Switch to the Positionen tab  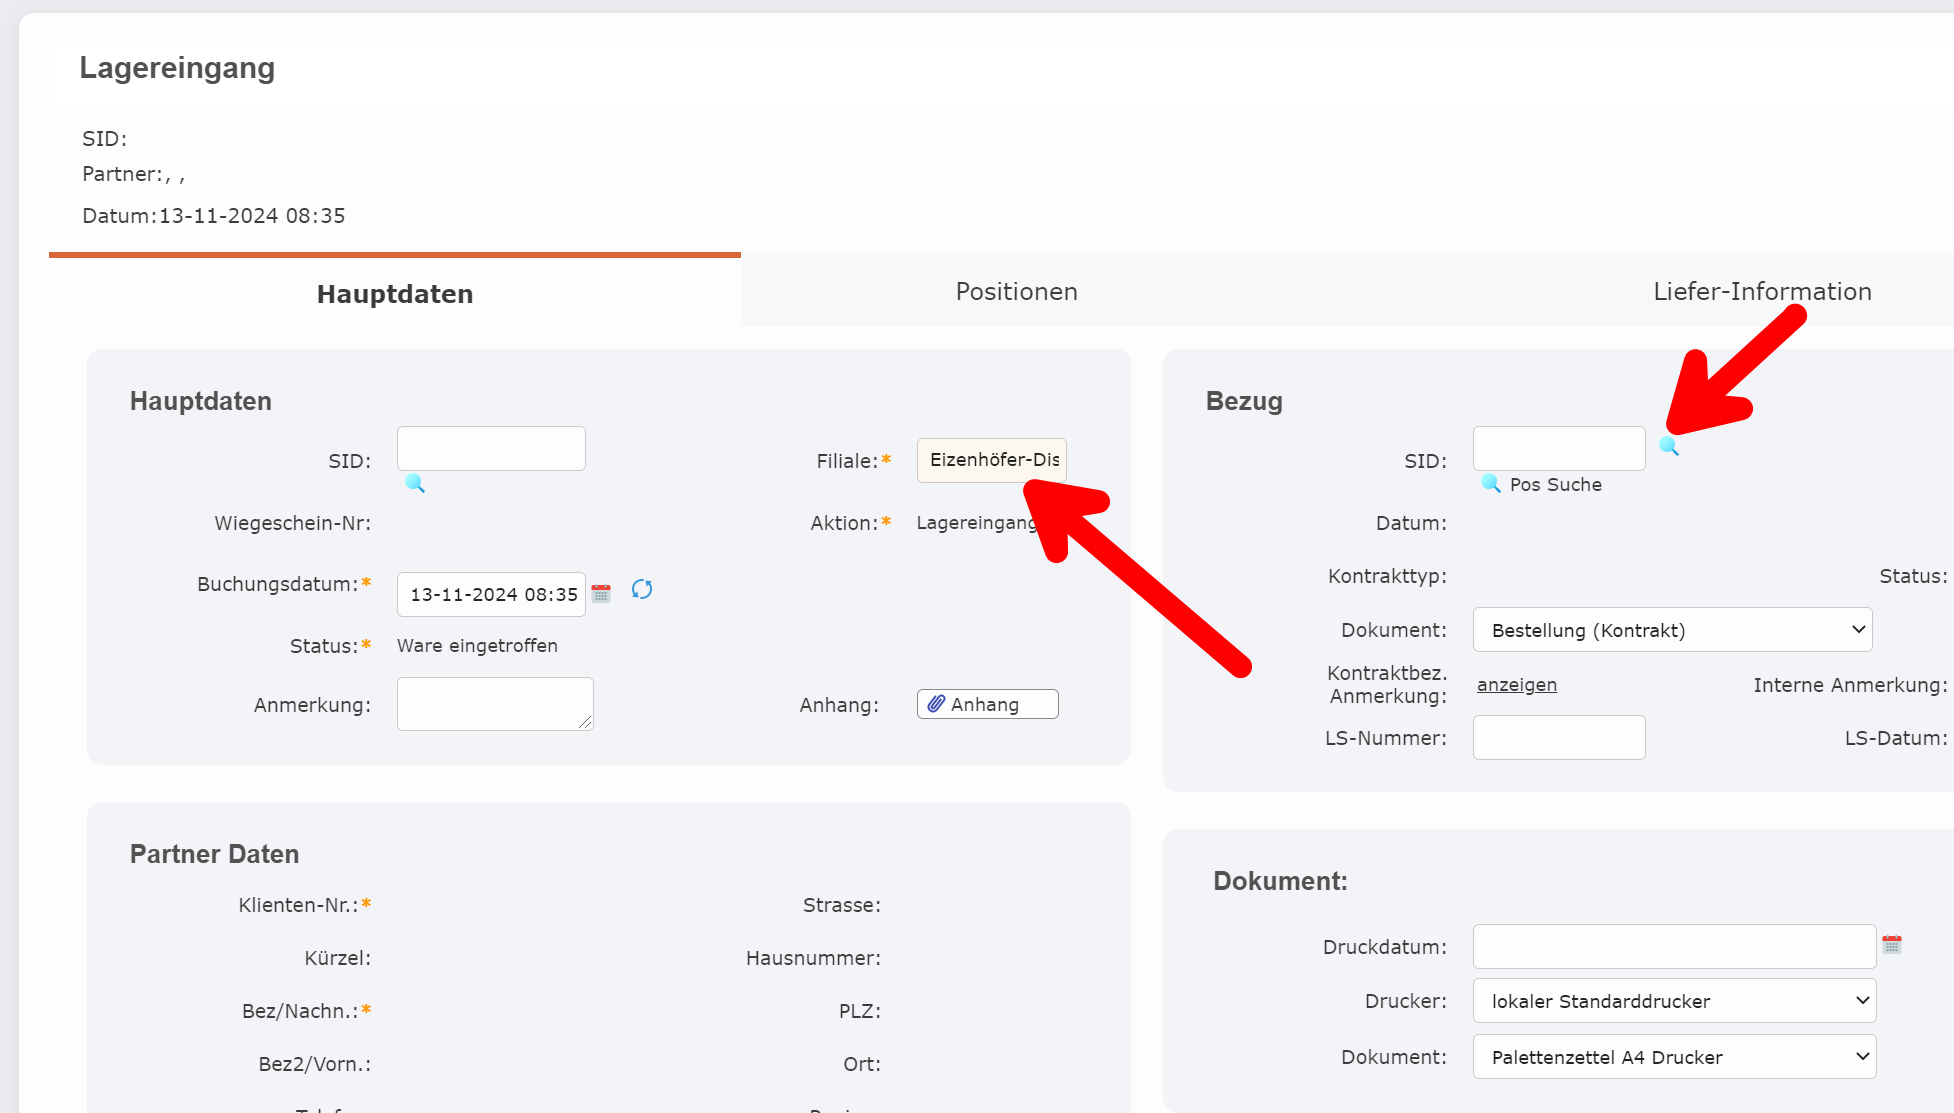click(1016, 291)
